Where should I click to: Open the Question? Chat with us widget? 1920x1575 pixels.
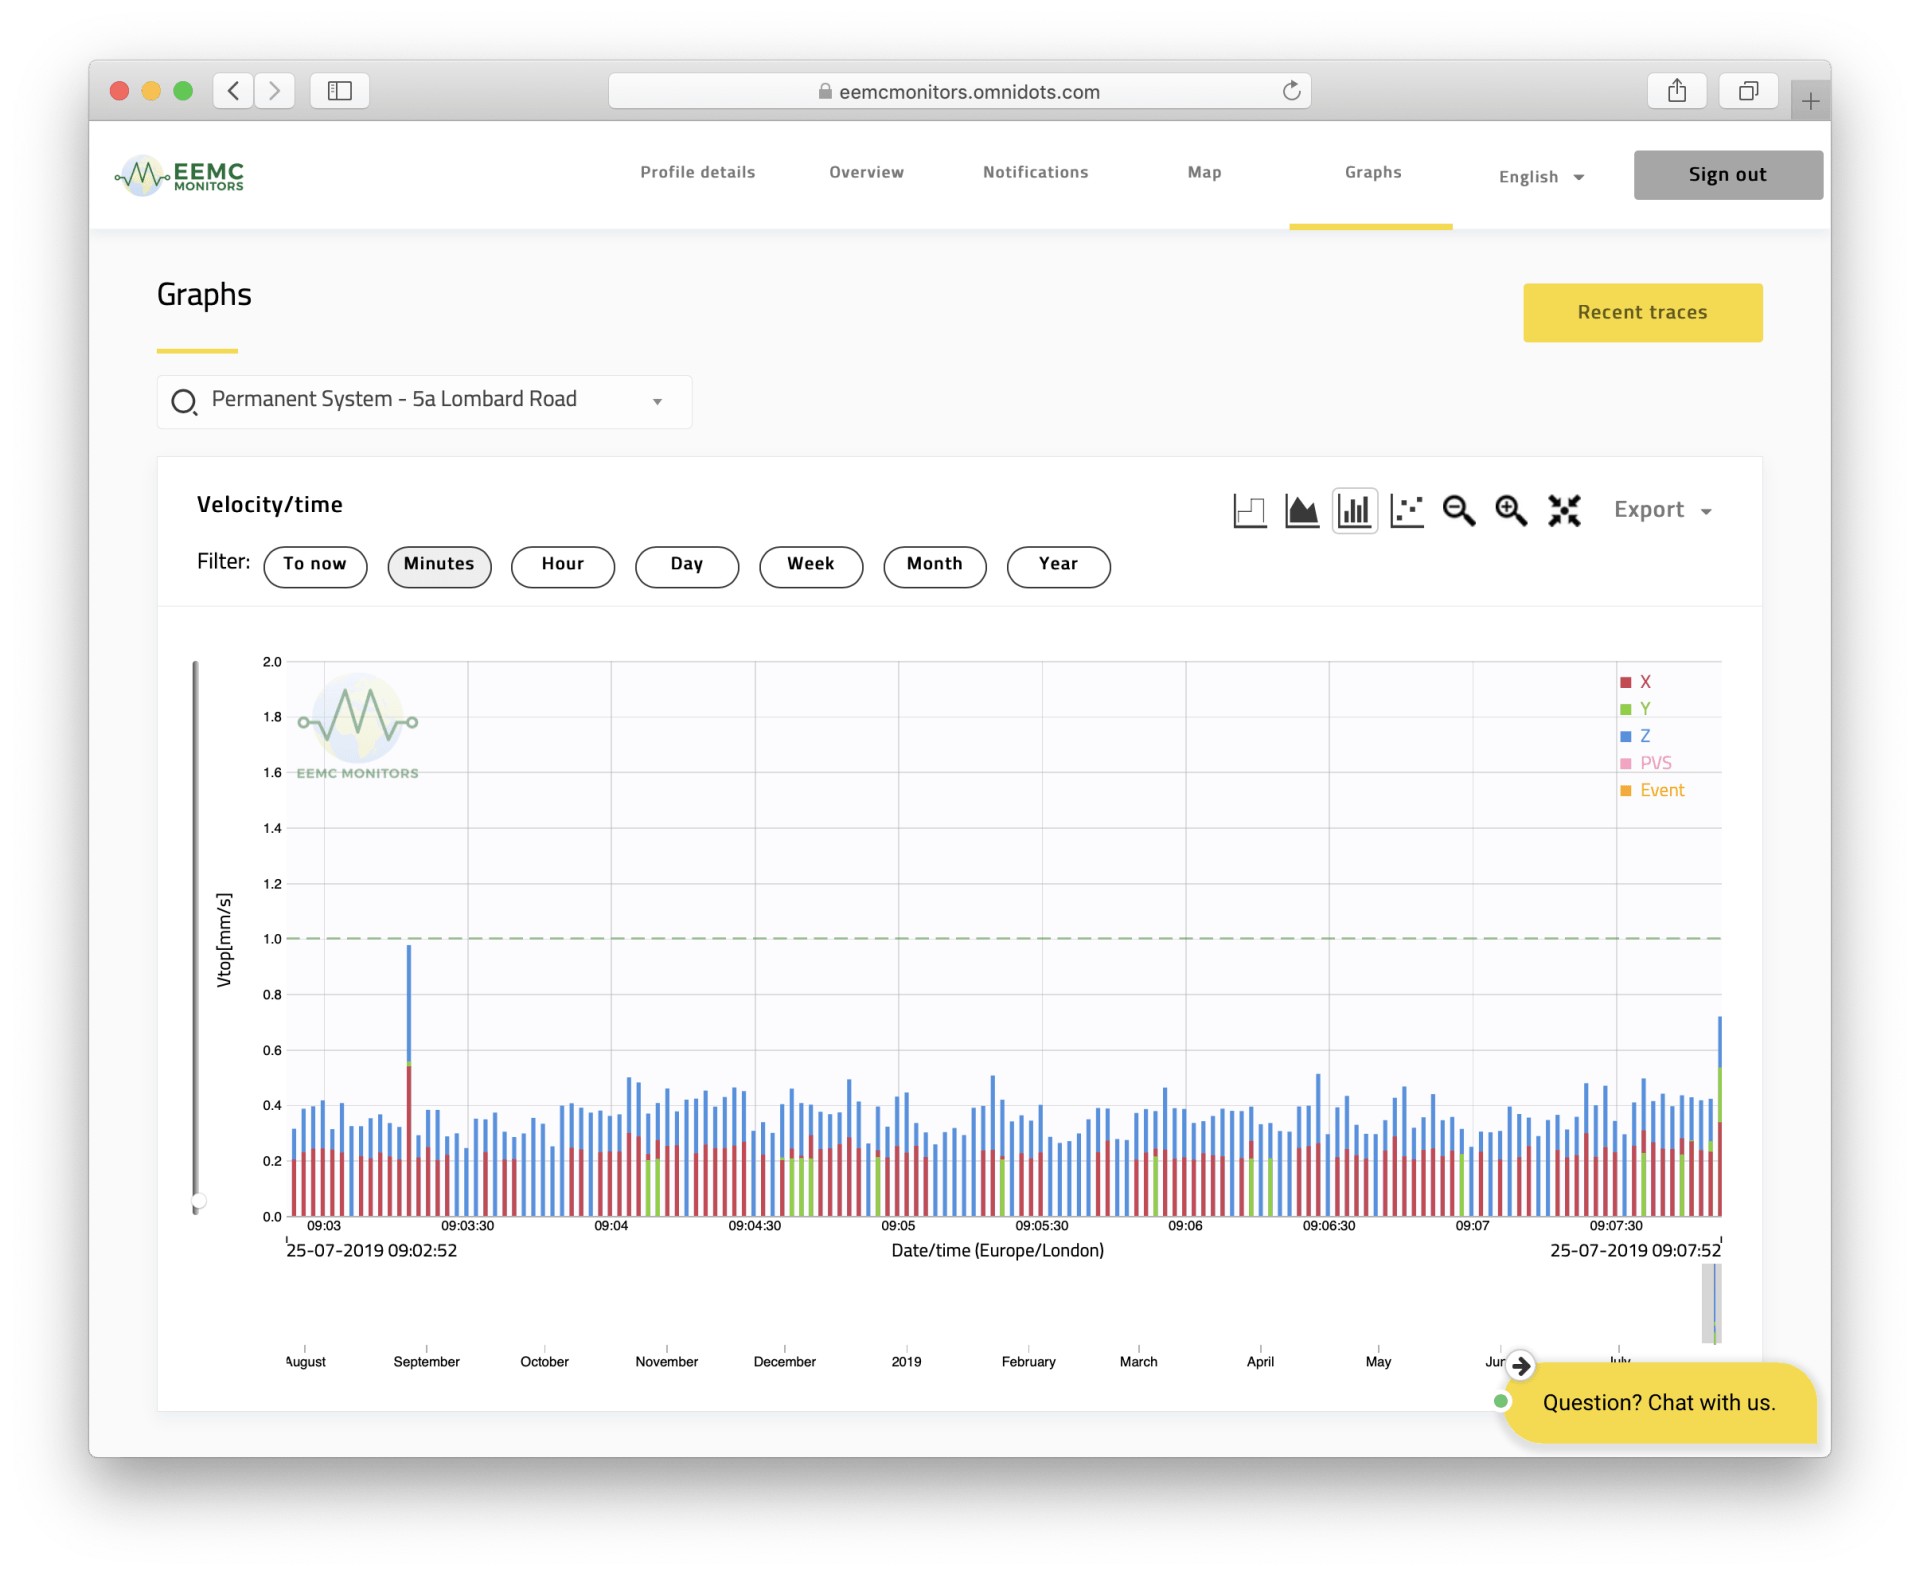coord(1659,1402)
